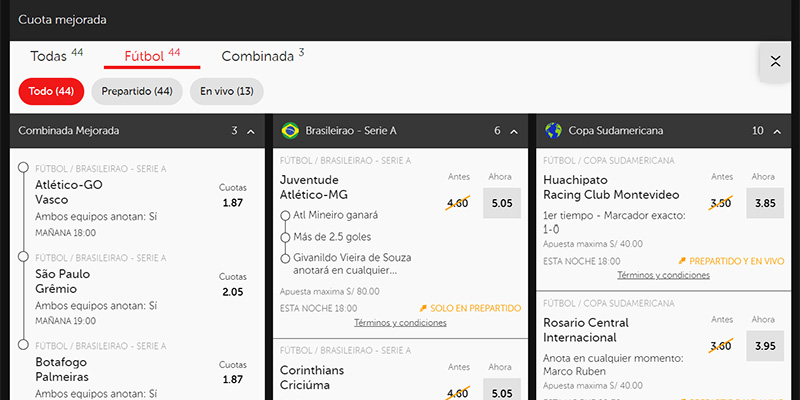The width and height of the screenshot is (800, 400).
Task: Select the Todo (44) filter
Action: pyautogui.click(x=51, y=91)
